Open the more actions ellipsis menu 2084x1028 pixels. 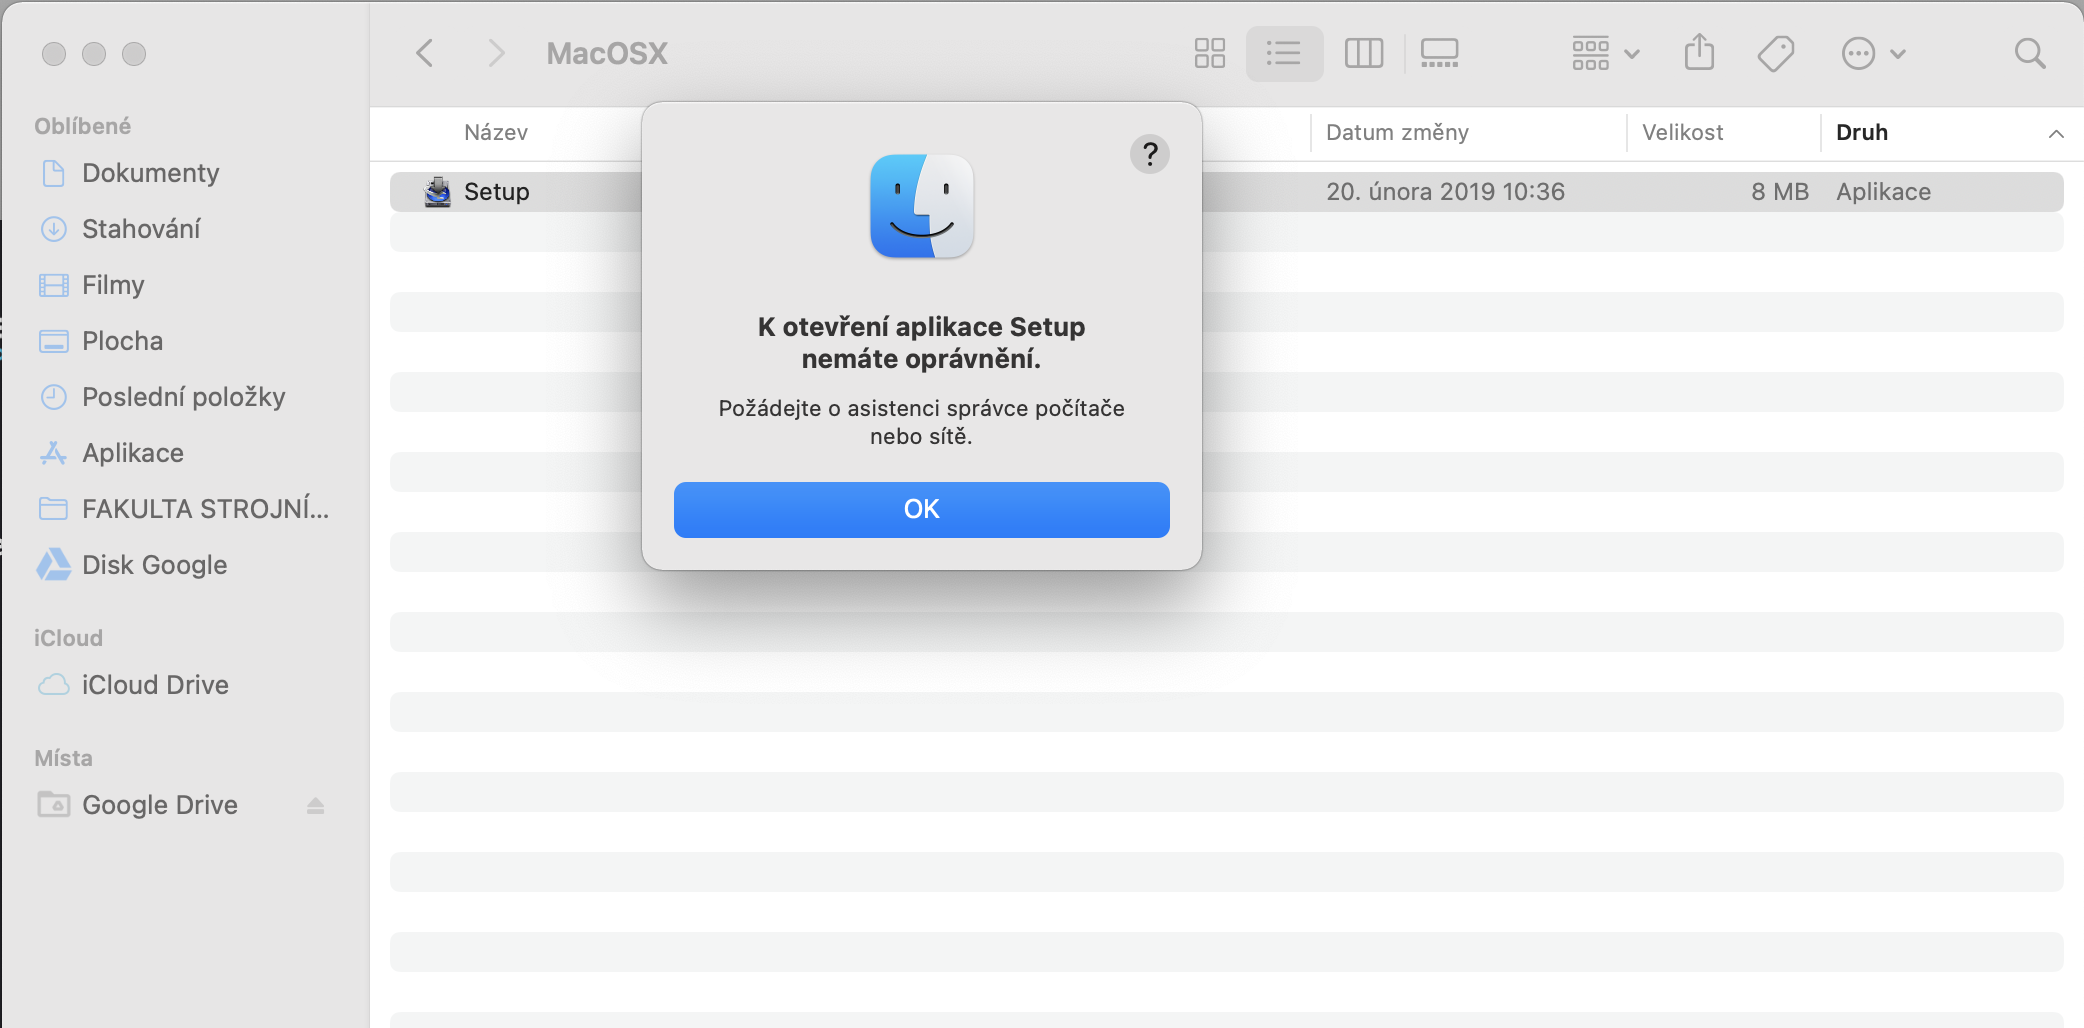pos(1872,53)
